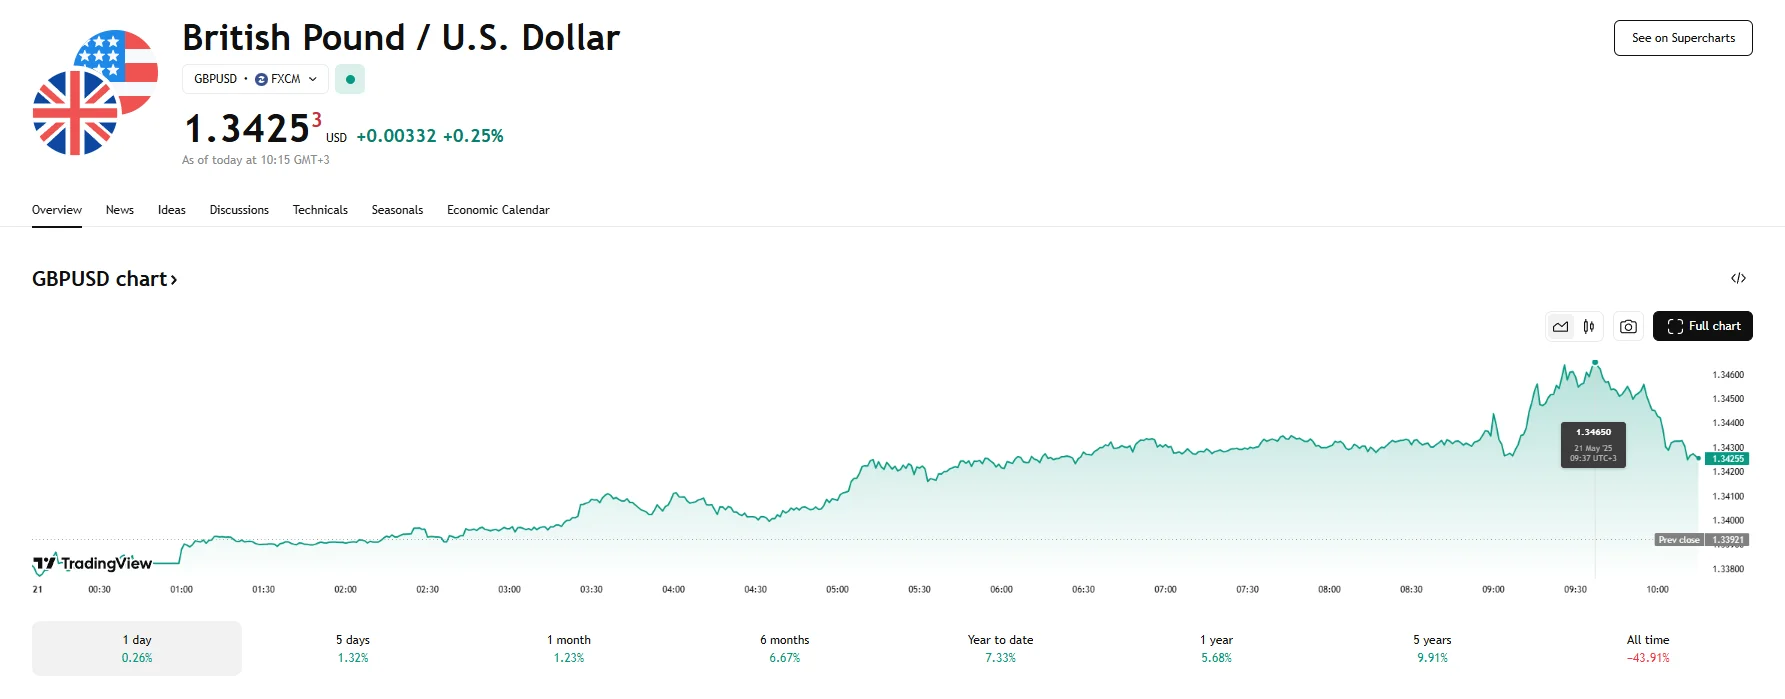Choose the All time range
This screenshot has width=1785, height=699.
[x=1648, y=648]
